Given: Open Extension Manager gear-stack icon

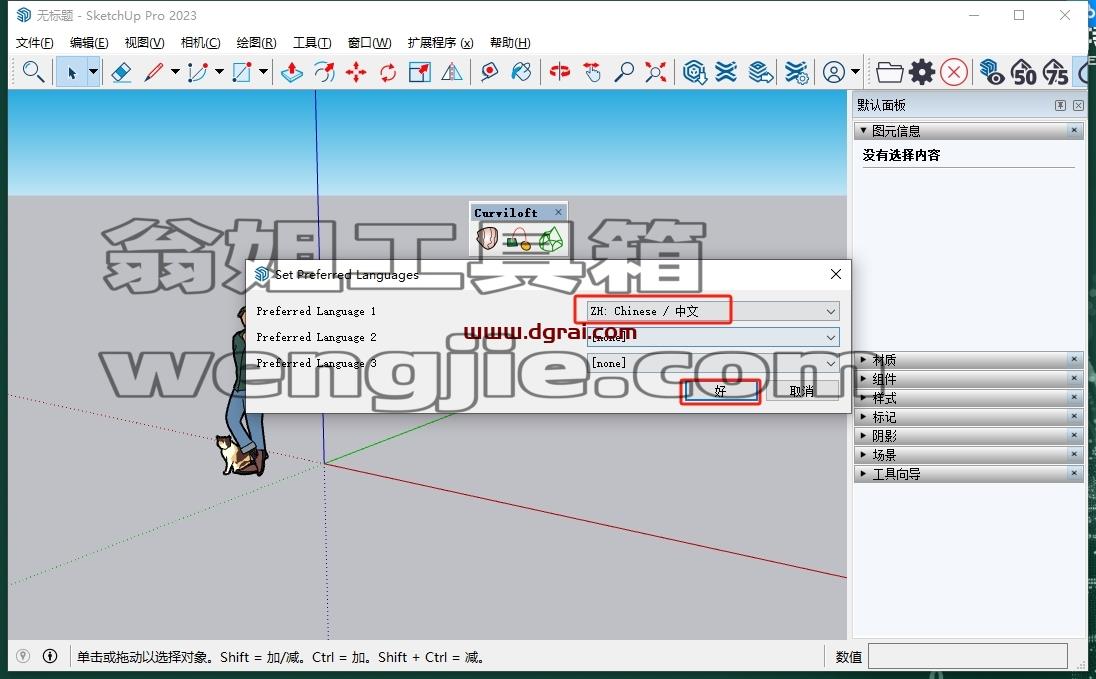Looking at the screenshot, I should pos(796,72).
